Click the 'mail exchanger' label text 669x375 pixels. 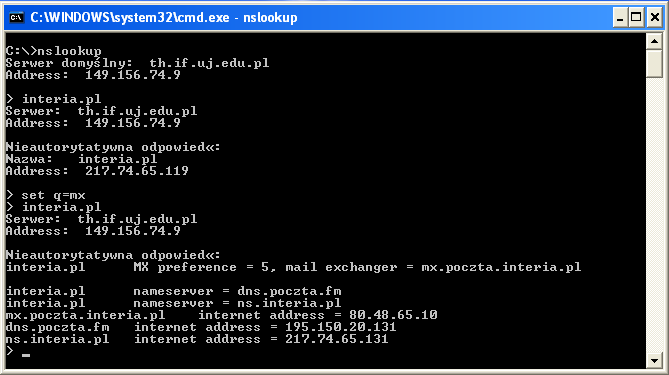coord(341,267)
